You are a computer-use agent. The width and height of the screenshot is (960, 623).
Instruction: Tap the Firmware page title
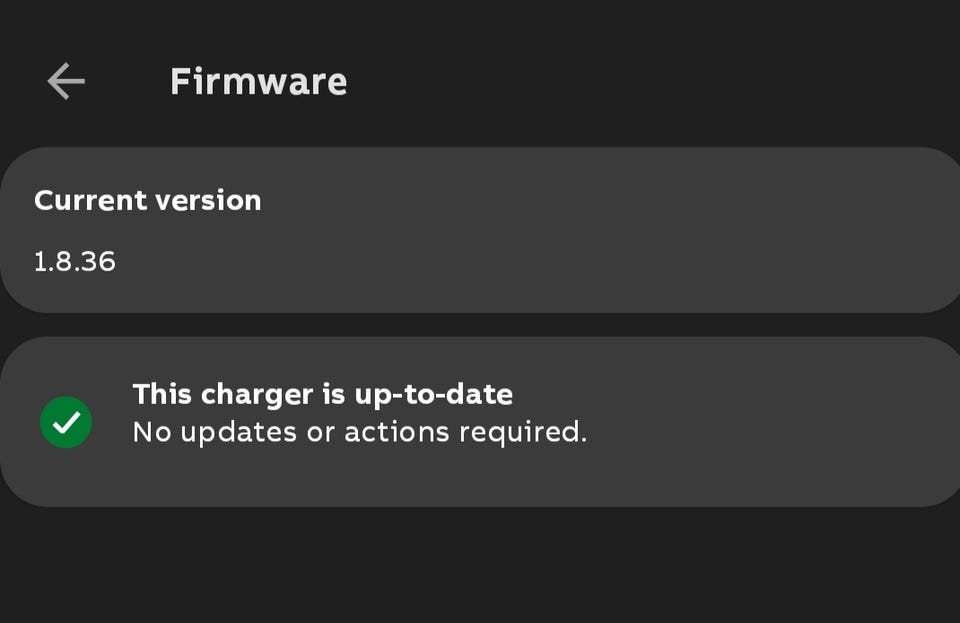coord(258,81)
